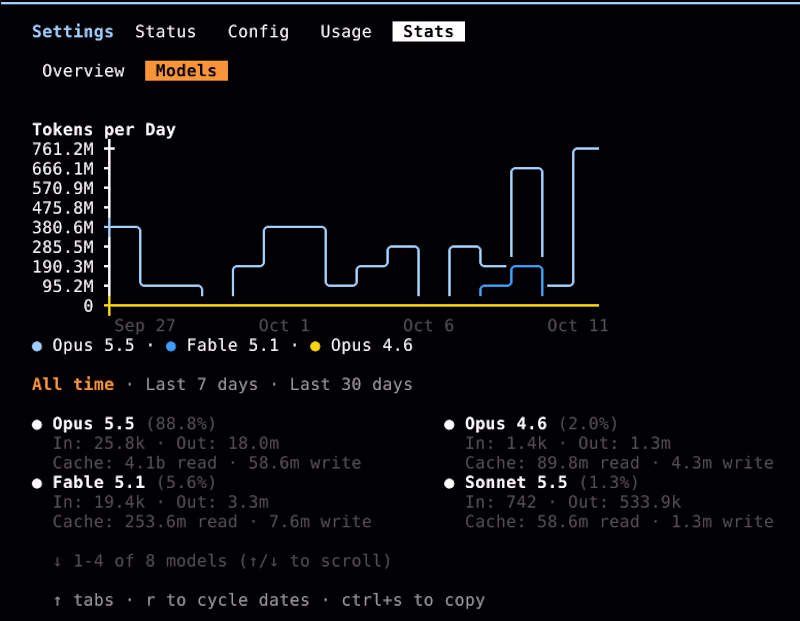Click the Oct 11 x-axis date
This screenshot has width=800, height=621.
[578, 326]
